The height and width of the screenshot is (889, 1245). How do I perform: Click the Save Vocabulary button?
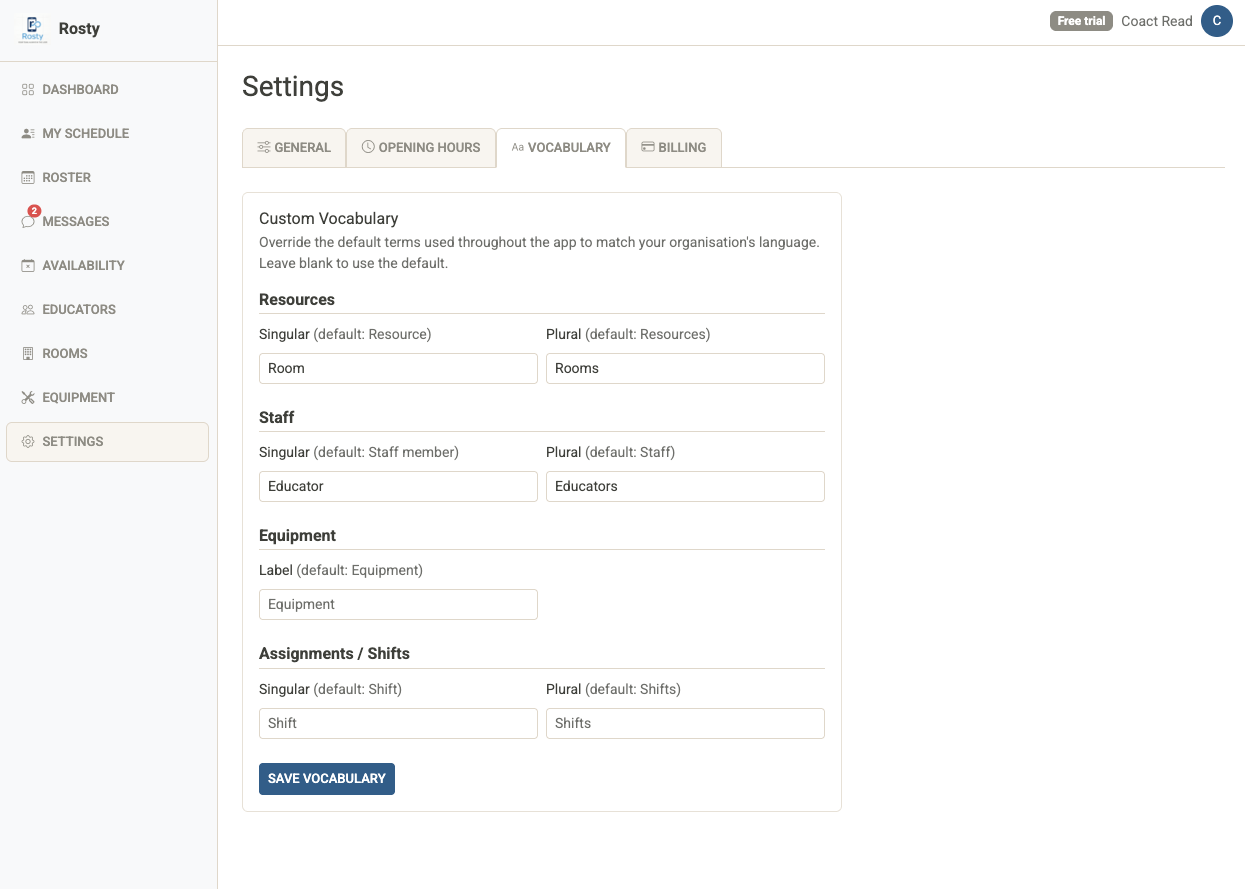[x=326, y=778]
